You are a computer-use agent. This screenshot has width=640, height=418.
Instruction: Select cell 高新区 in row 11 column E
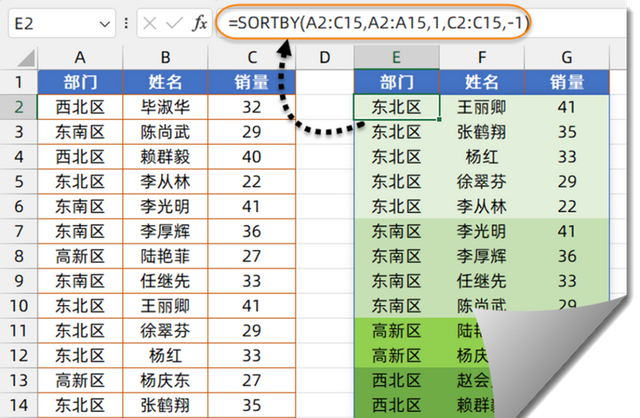397,331
